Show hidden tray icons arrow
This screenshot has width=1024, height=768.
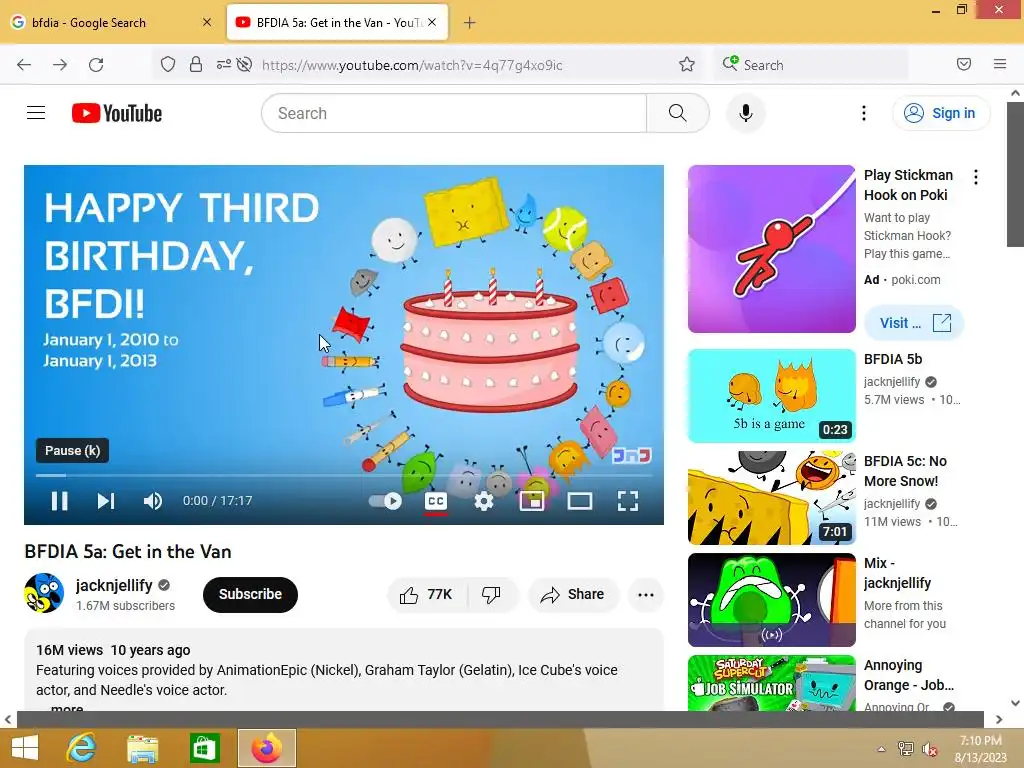tap(882, 749)
